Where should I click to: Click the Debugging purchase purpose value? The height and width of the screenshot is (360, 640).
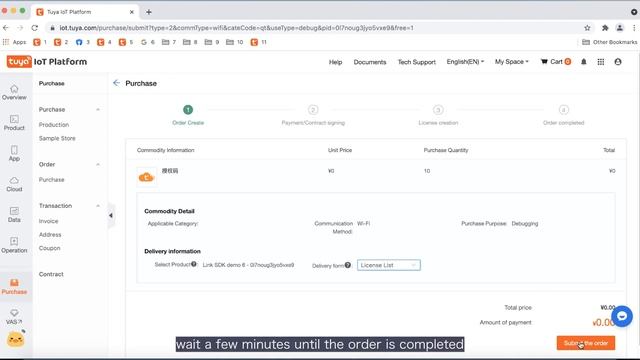click(x=525, y=224)
